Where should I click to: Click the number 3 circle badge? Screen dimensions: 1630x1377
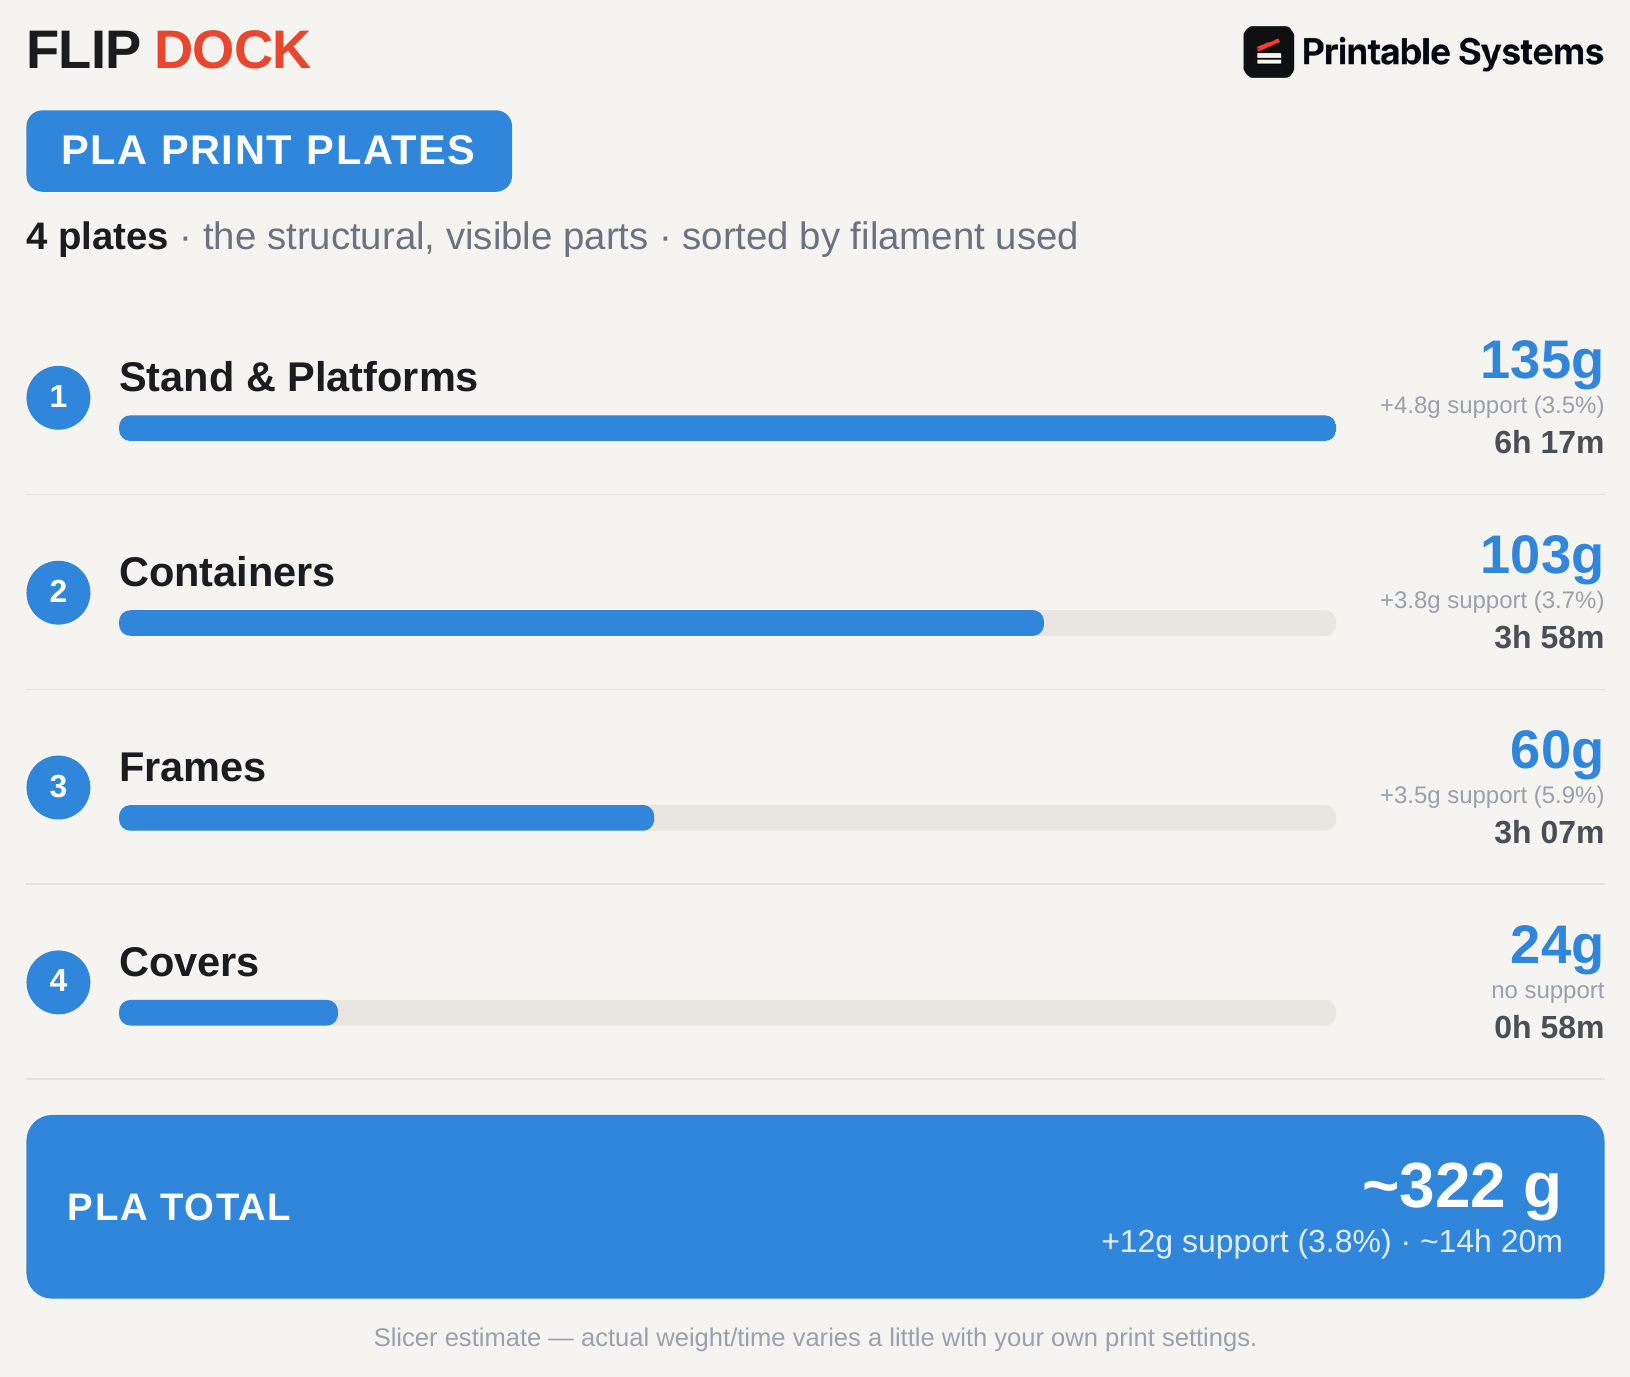click(59, 787)
